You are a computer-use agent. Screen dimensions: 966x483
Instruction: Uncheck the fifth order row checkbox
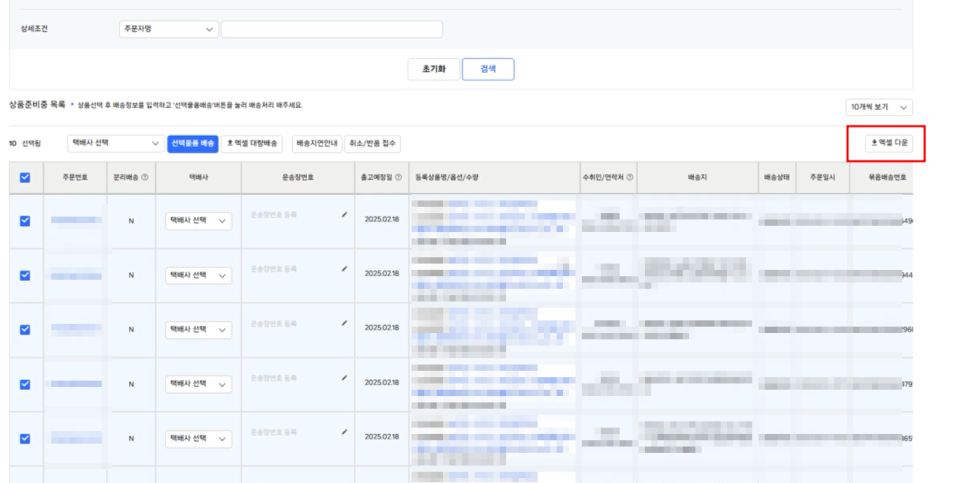[x=25, y=439]
